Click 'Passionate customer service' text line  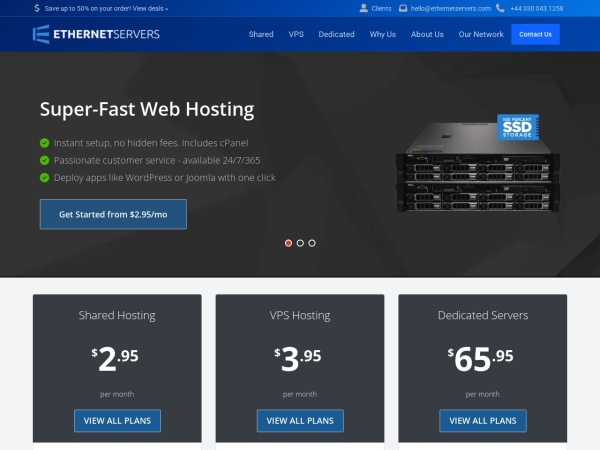pyautogui.click(x=157, y=160)
